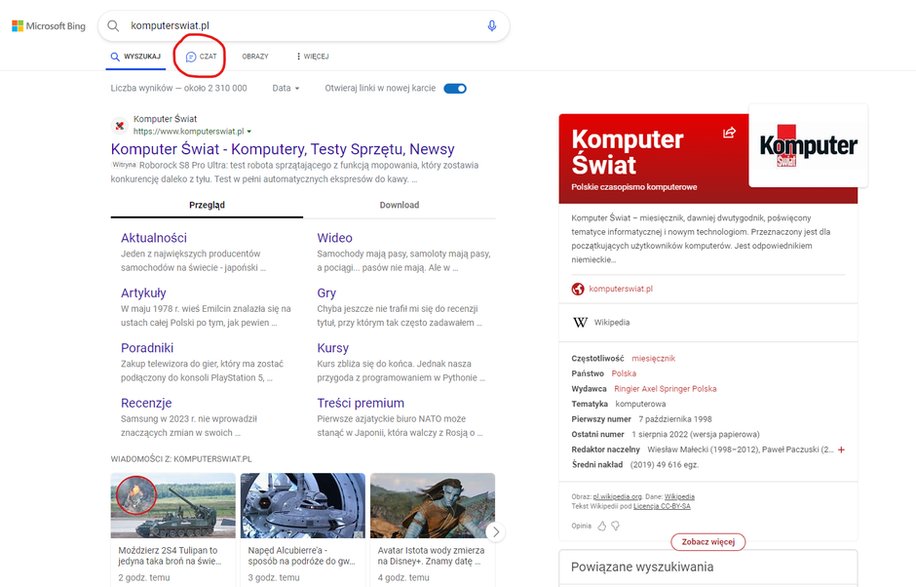Screen dimensions: 916x587
Task: Expand the Redaktor naczelny plus sign
Action: tap(841, 450)
